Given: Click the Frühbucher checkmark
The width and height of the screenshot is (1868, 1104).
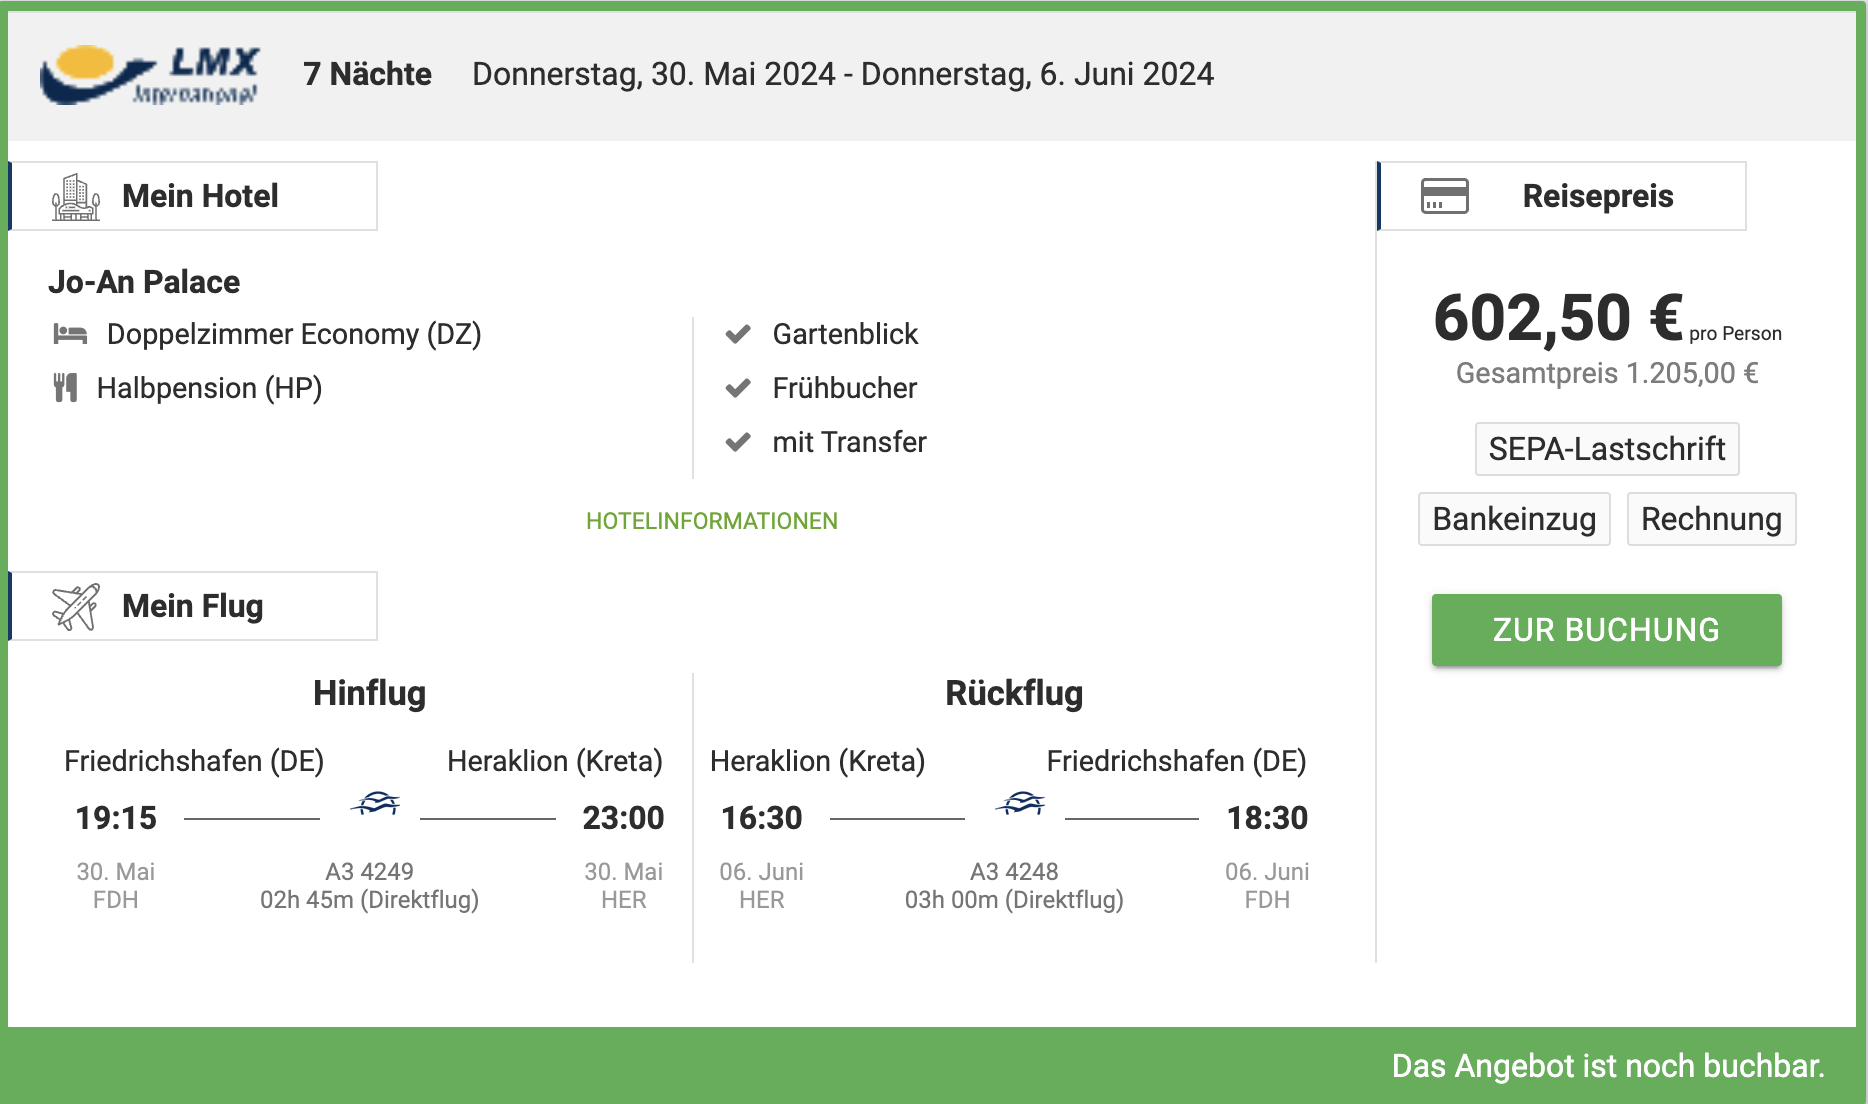Looking at the screenshot, I should [738, 388].
